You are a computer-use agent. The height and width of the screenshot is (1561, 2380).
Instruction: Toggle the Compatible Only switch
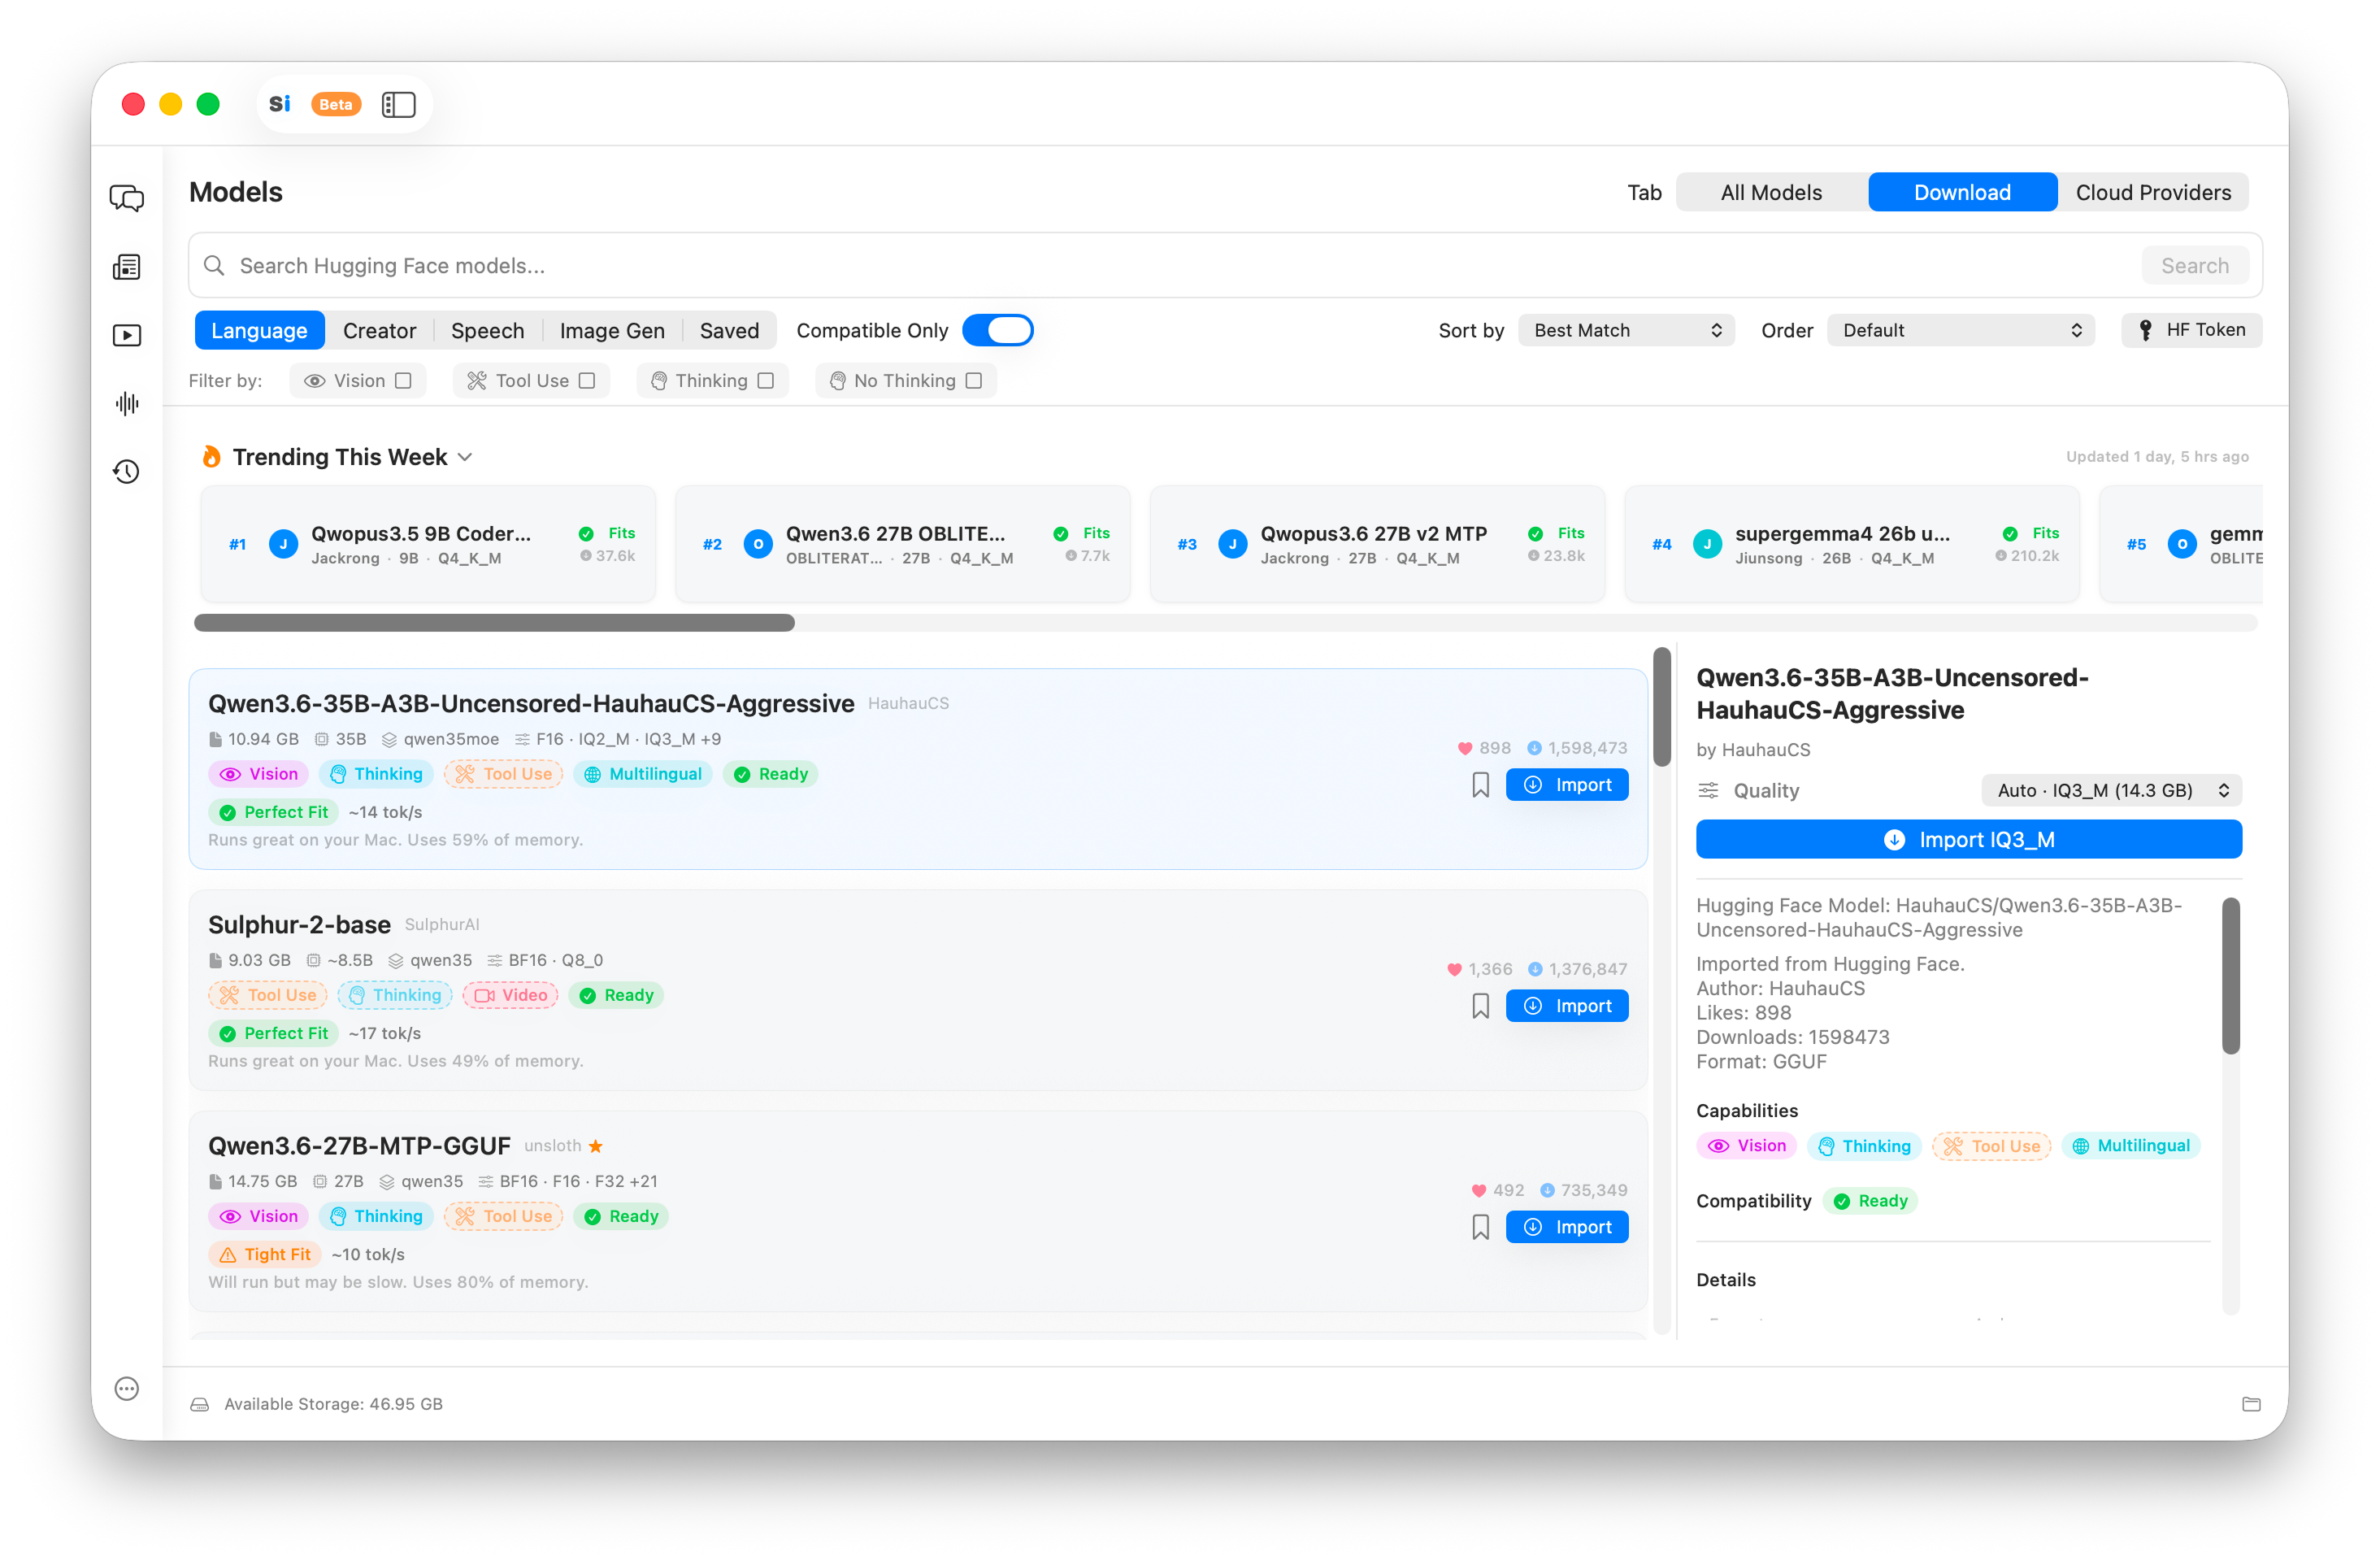pos(997,330)
